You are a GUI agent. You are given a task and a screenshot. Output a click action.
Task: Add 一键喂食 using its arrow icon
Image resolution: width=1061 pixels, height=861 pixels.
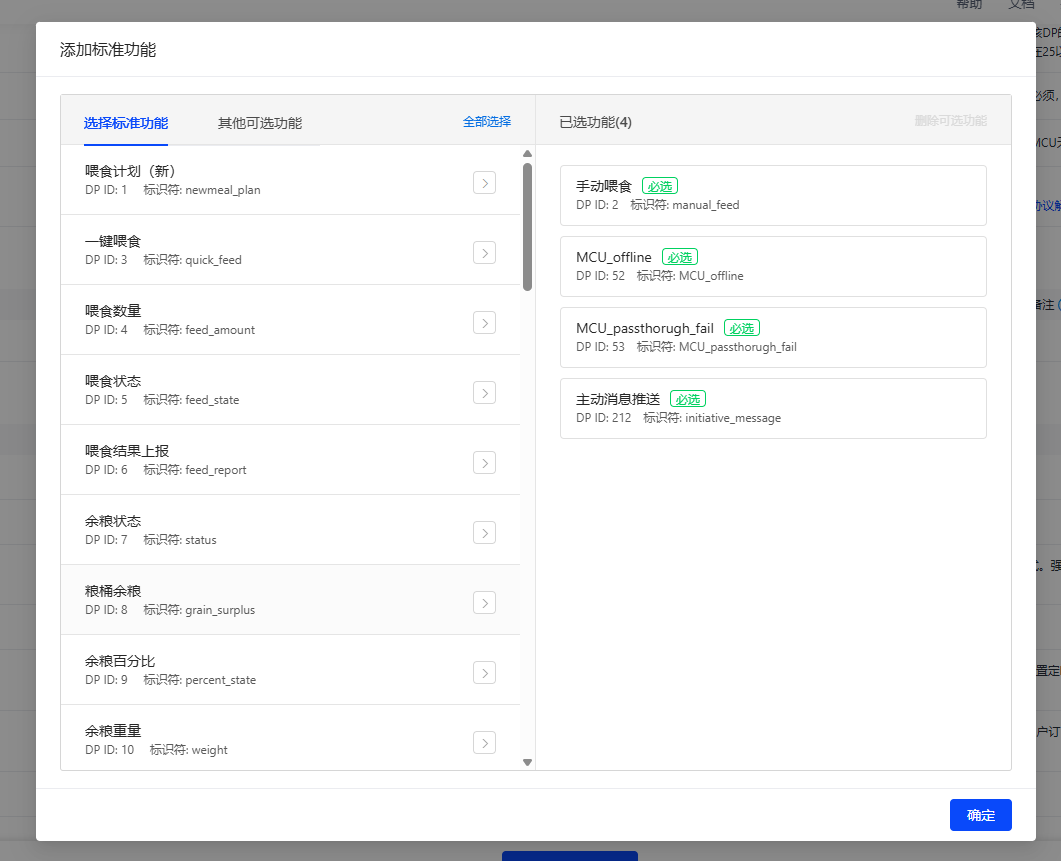click(x=484, y=252)
